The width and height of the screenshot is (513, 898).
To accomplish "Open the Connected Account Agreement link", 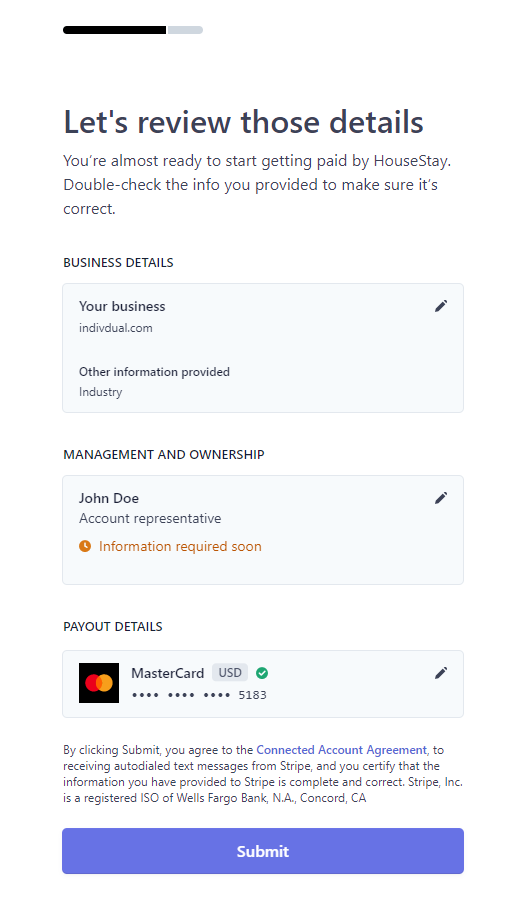I will (x=341, y=750).
